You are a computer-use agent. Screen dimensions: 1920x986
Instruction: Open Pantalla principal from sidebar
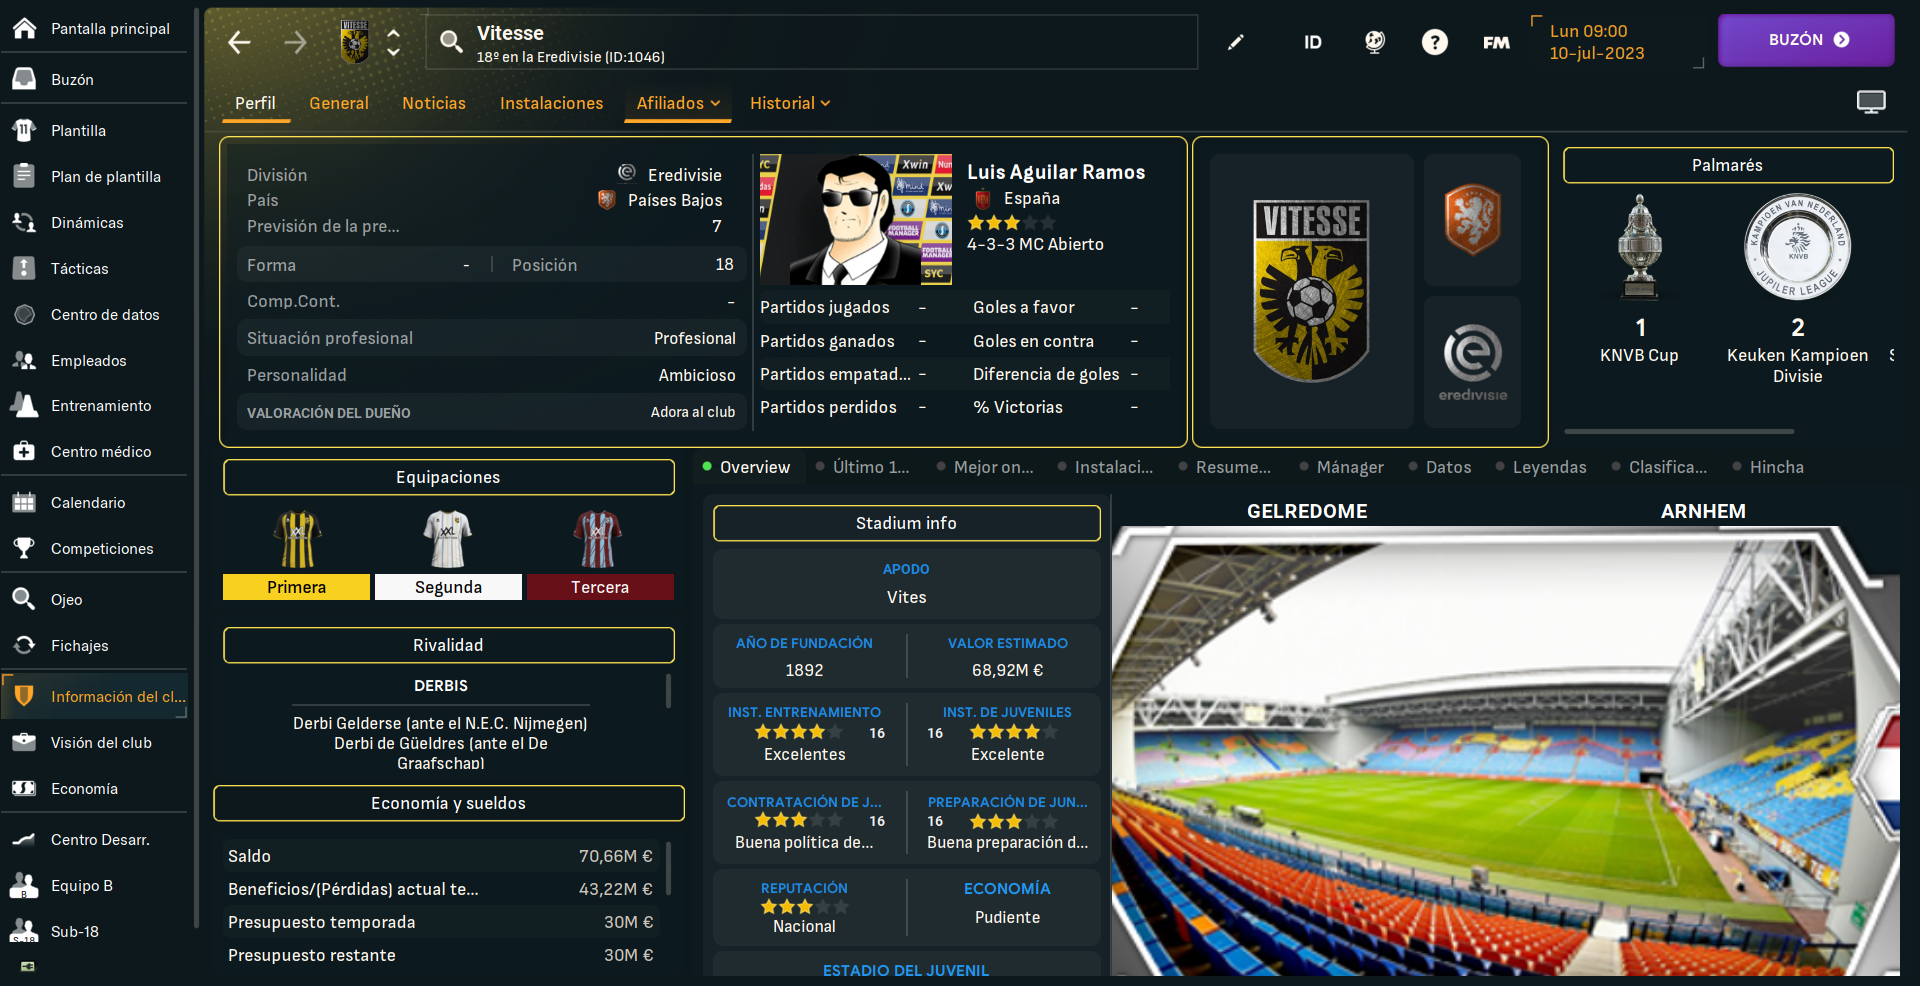click(x=94, y=28)
